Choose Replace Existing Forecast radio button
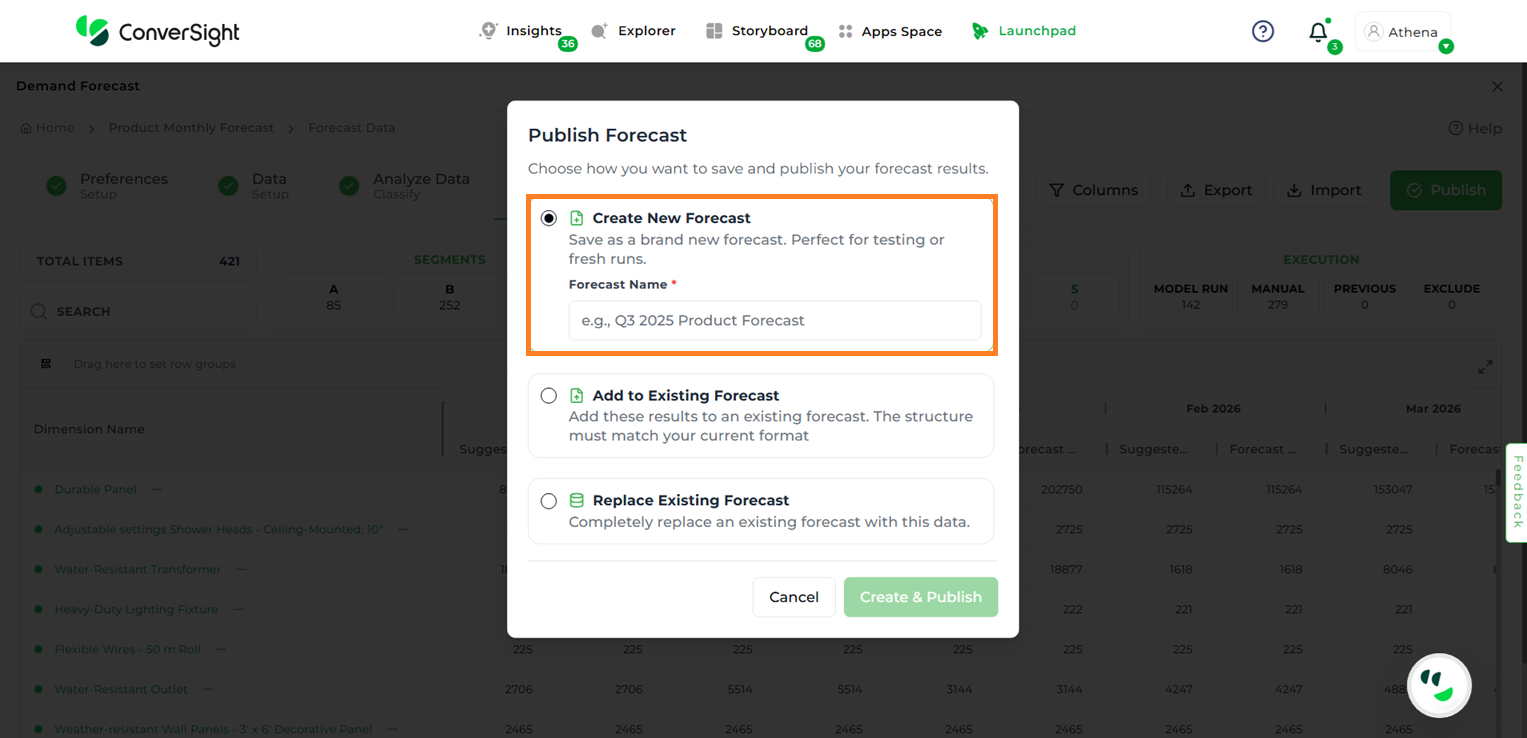 click(549, 501)
